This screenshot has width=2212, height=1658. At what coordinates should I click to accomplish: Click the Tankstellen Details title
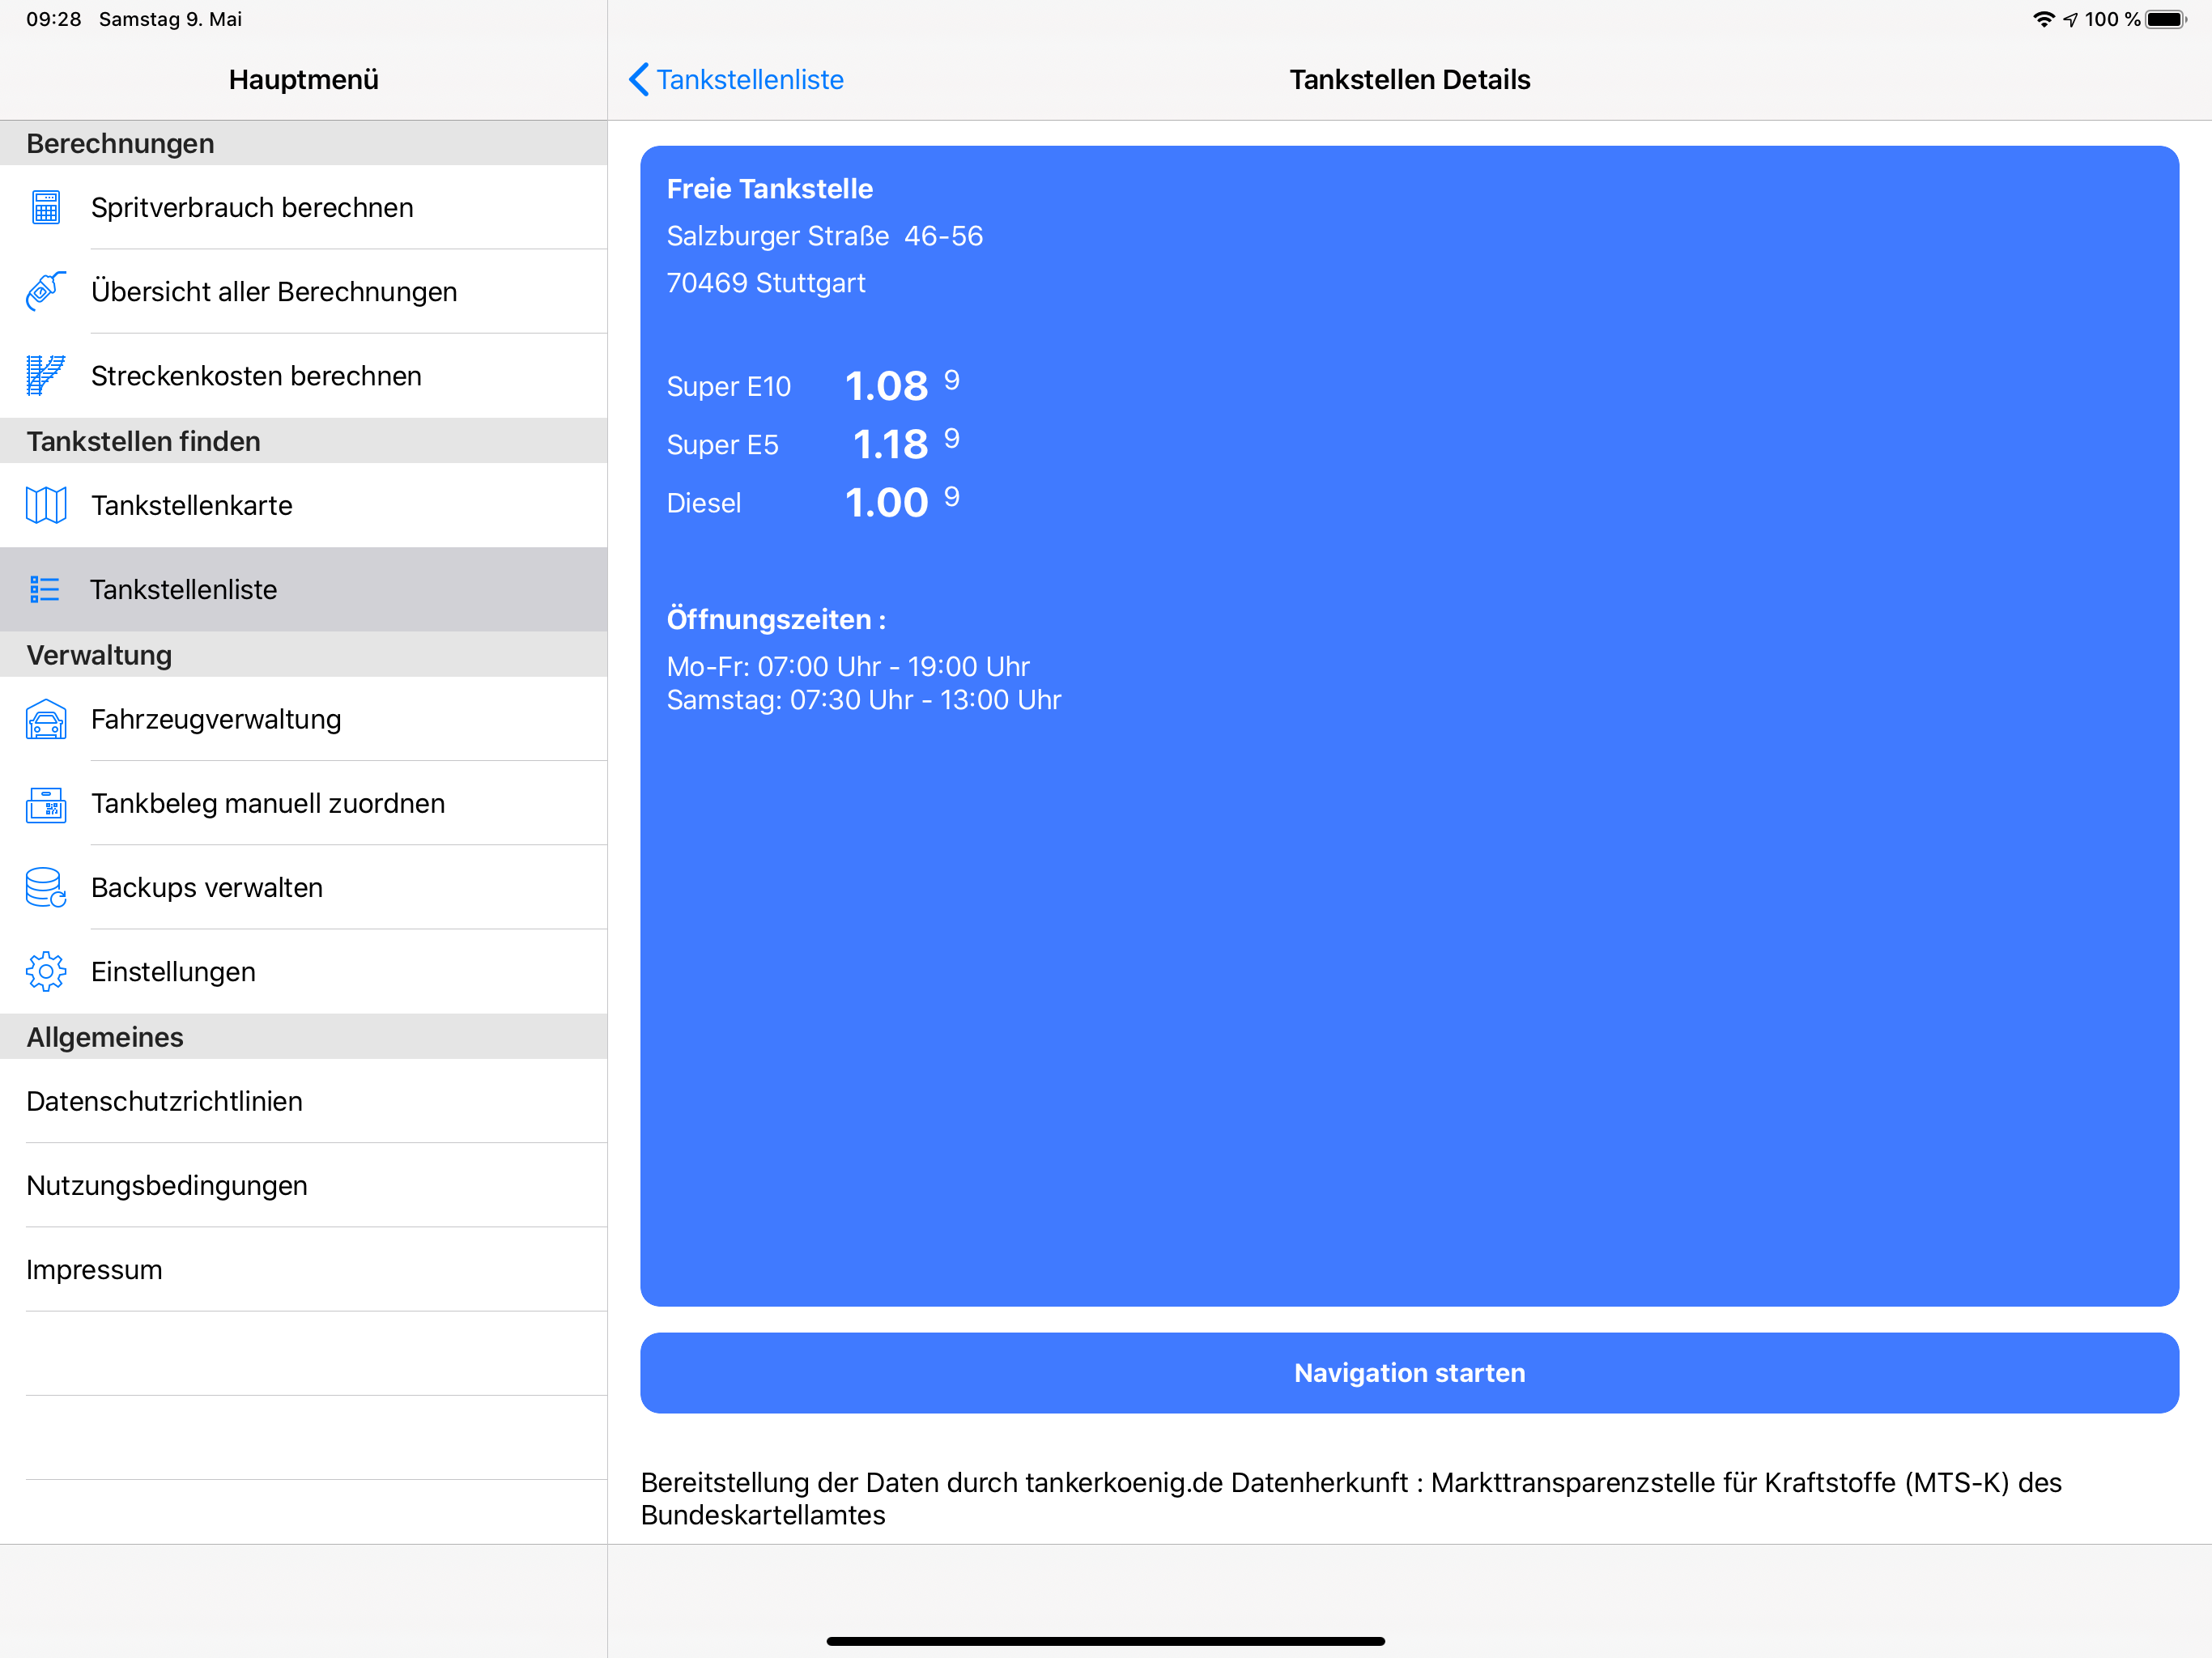pos(1409,80)
